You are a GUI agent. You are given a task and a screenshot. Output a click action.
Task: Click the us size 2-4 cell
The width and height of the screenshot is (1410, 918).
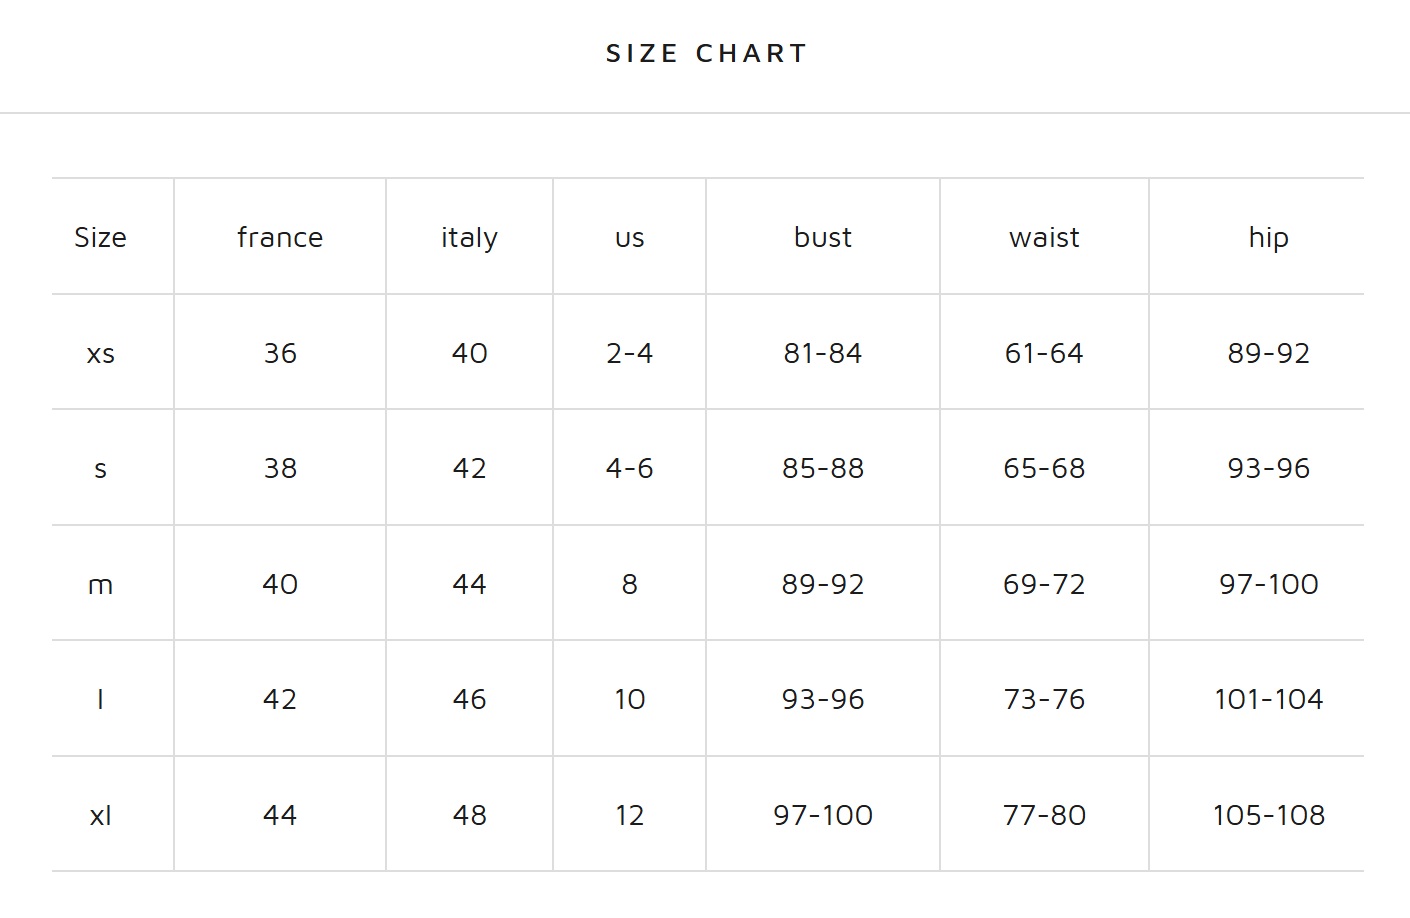coord(629,353)
